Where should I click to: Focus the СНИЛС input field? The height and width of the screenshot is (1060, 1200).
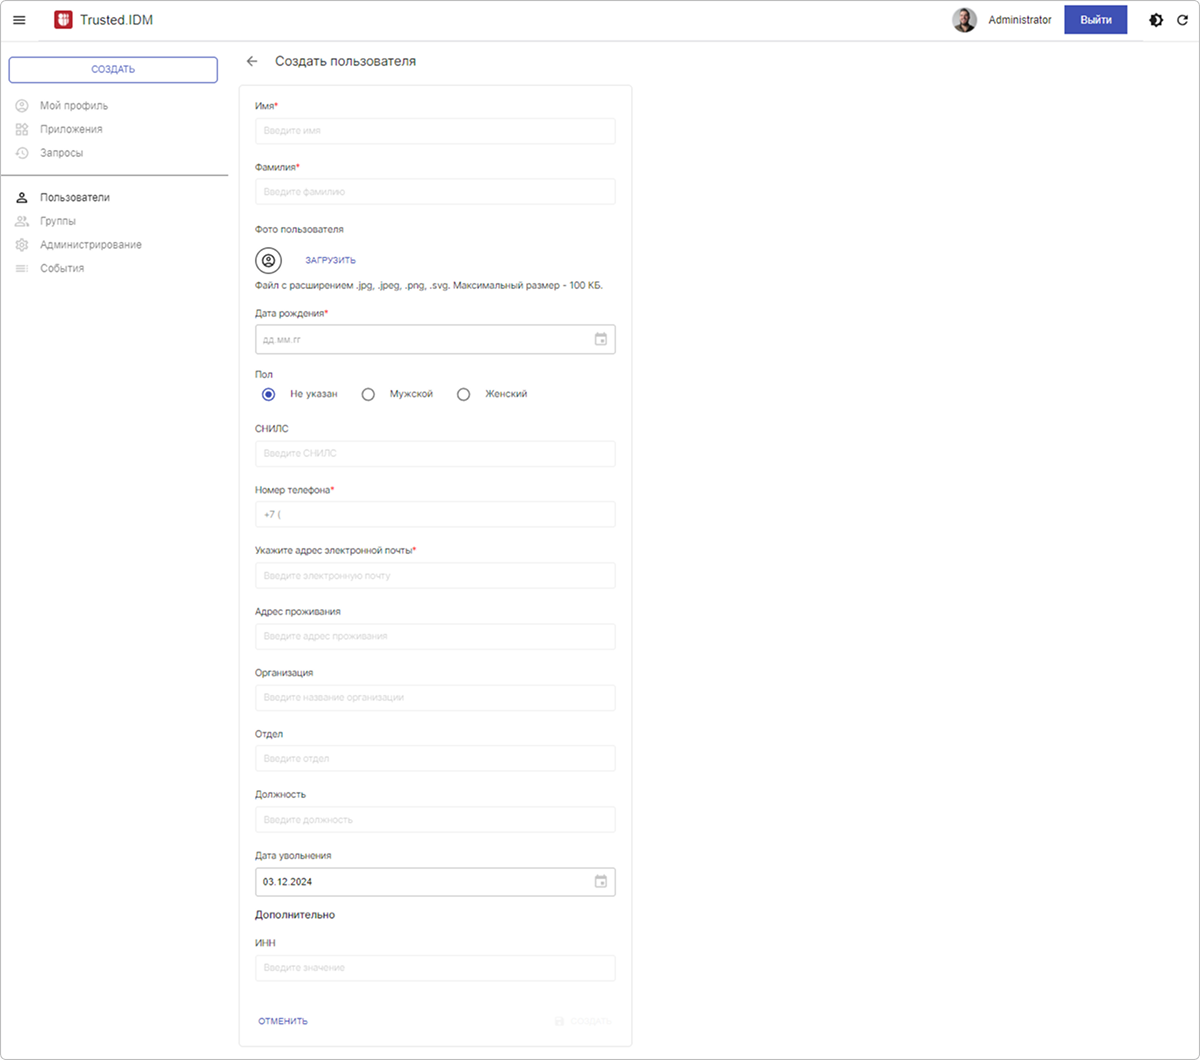pyautogui.click(x=435, y=453)
